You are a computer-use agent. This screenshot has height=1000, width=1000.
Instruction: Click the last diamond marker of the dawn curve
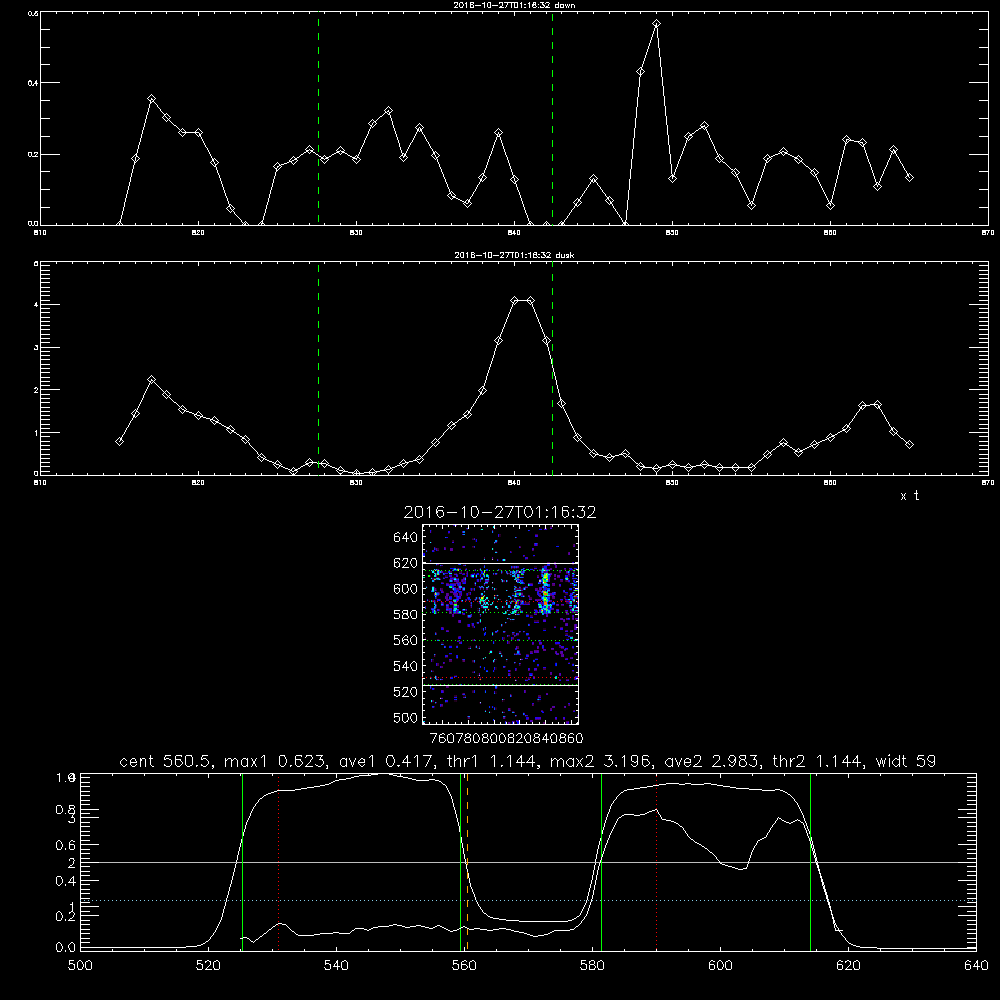tap(909, 177)
